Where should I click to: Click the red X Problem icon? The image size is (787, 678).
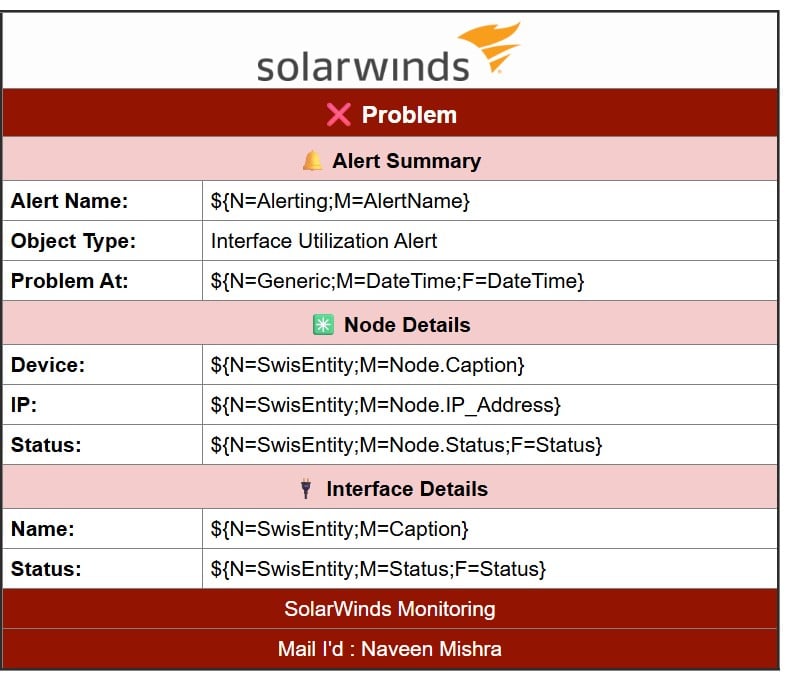point(338,114)
